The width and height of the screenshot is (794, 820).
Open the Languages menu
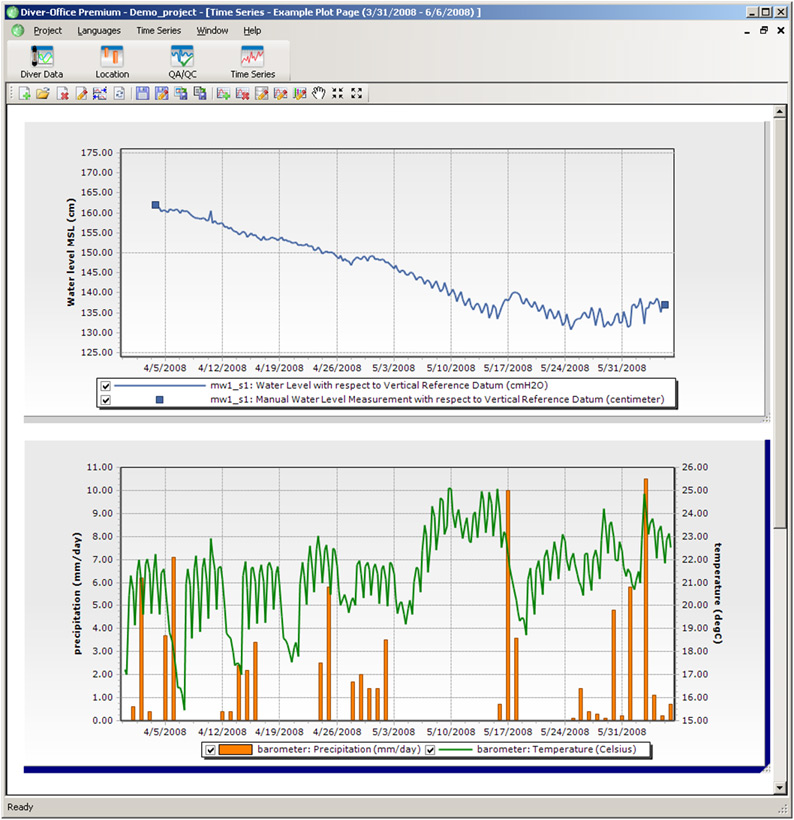(x=99, y=31)
